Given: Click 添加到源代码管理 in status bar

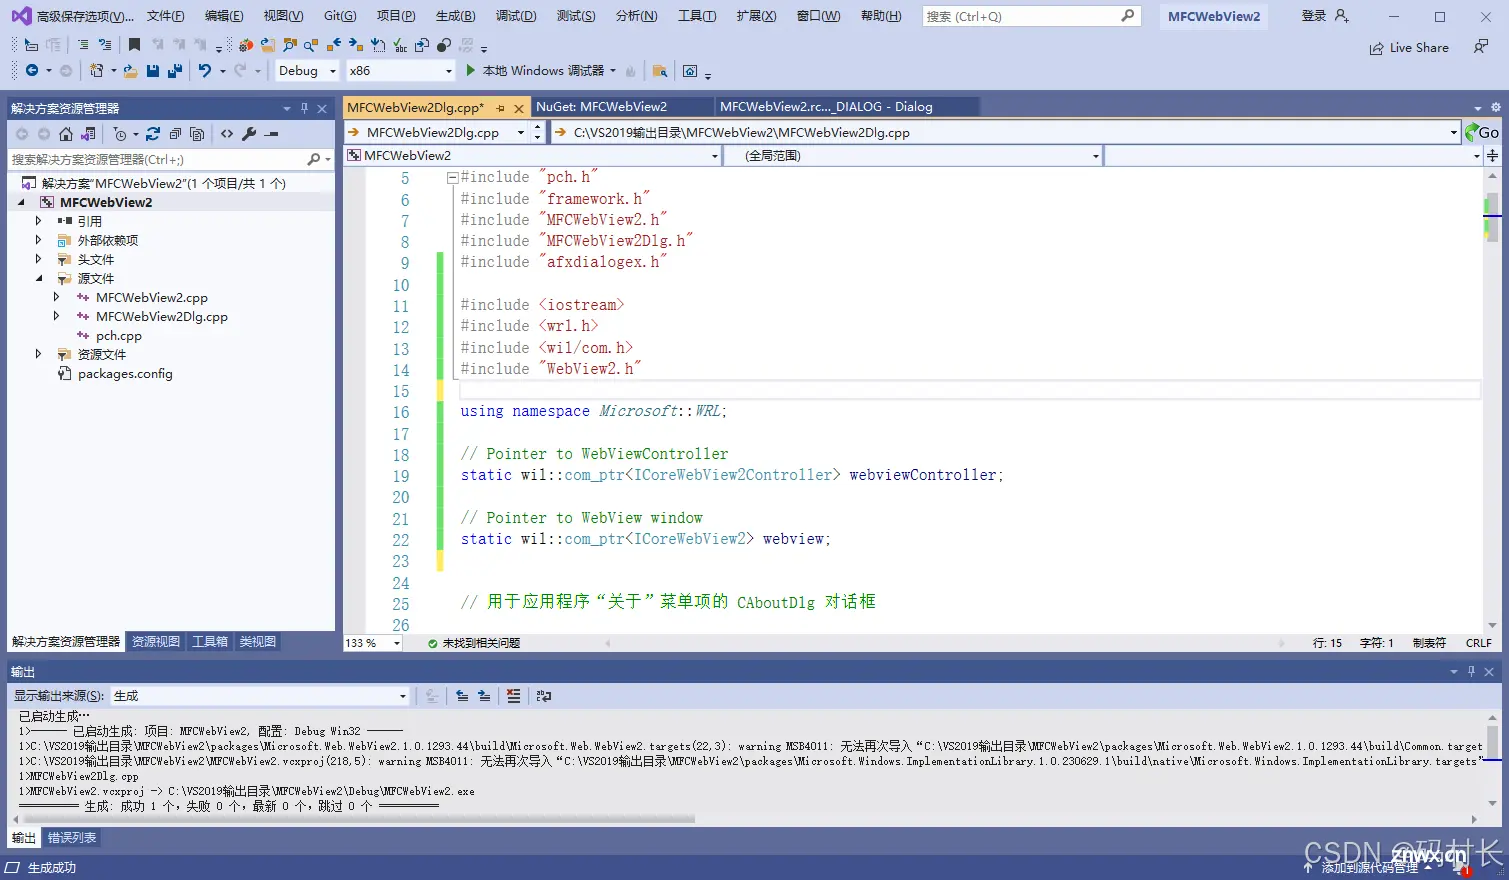Looking at the screenshot, I should (x=1369, y=867).
